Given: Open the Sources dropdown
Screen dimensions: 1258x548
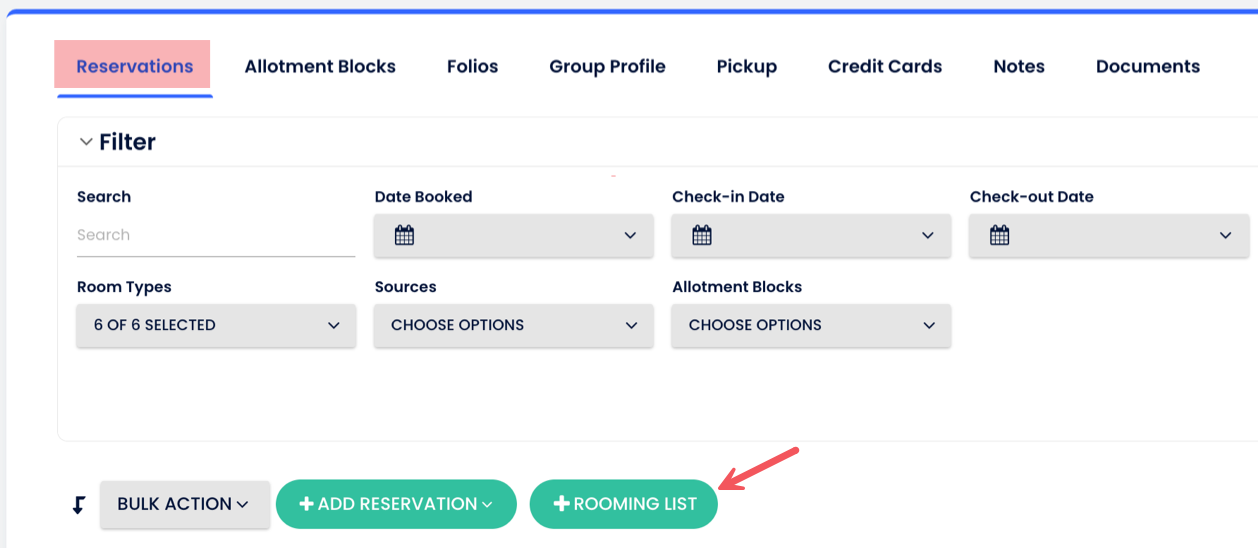Looking at the screenshot, I should (x=513, y=326).
